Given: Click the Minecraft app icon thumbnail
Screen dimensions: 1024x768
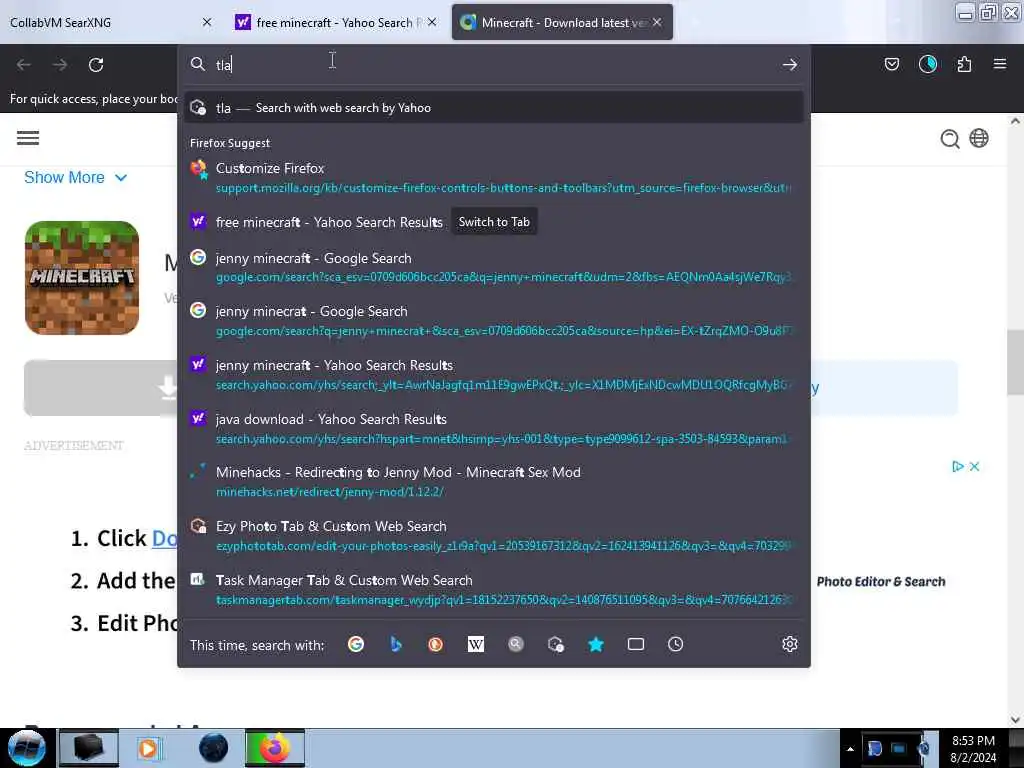Looking at the screenshot, I should (x=82, y=278).
